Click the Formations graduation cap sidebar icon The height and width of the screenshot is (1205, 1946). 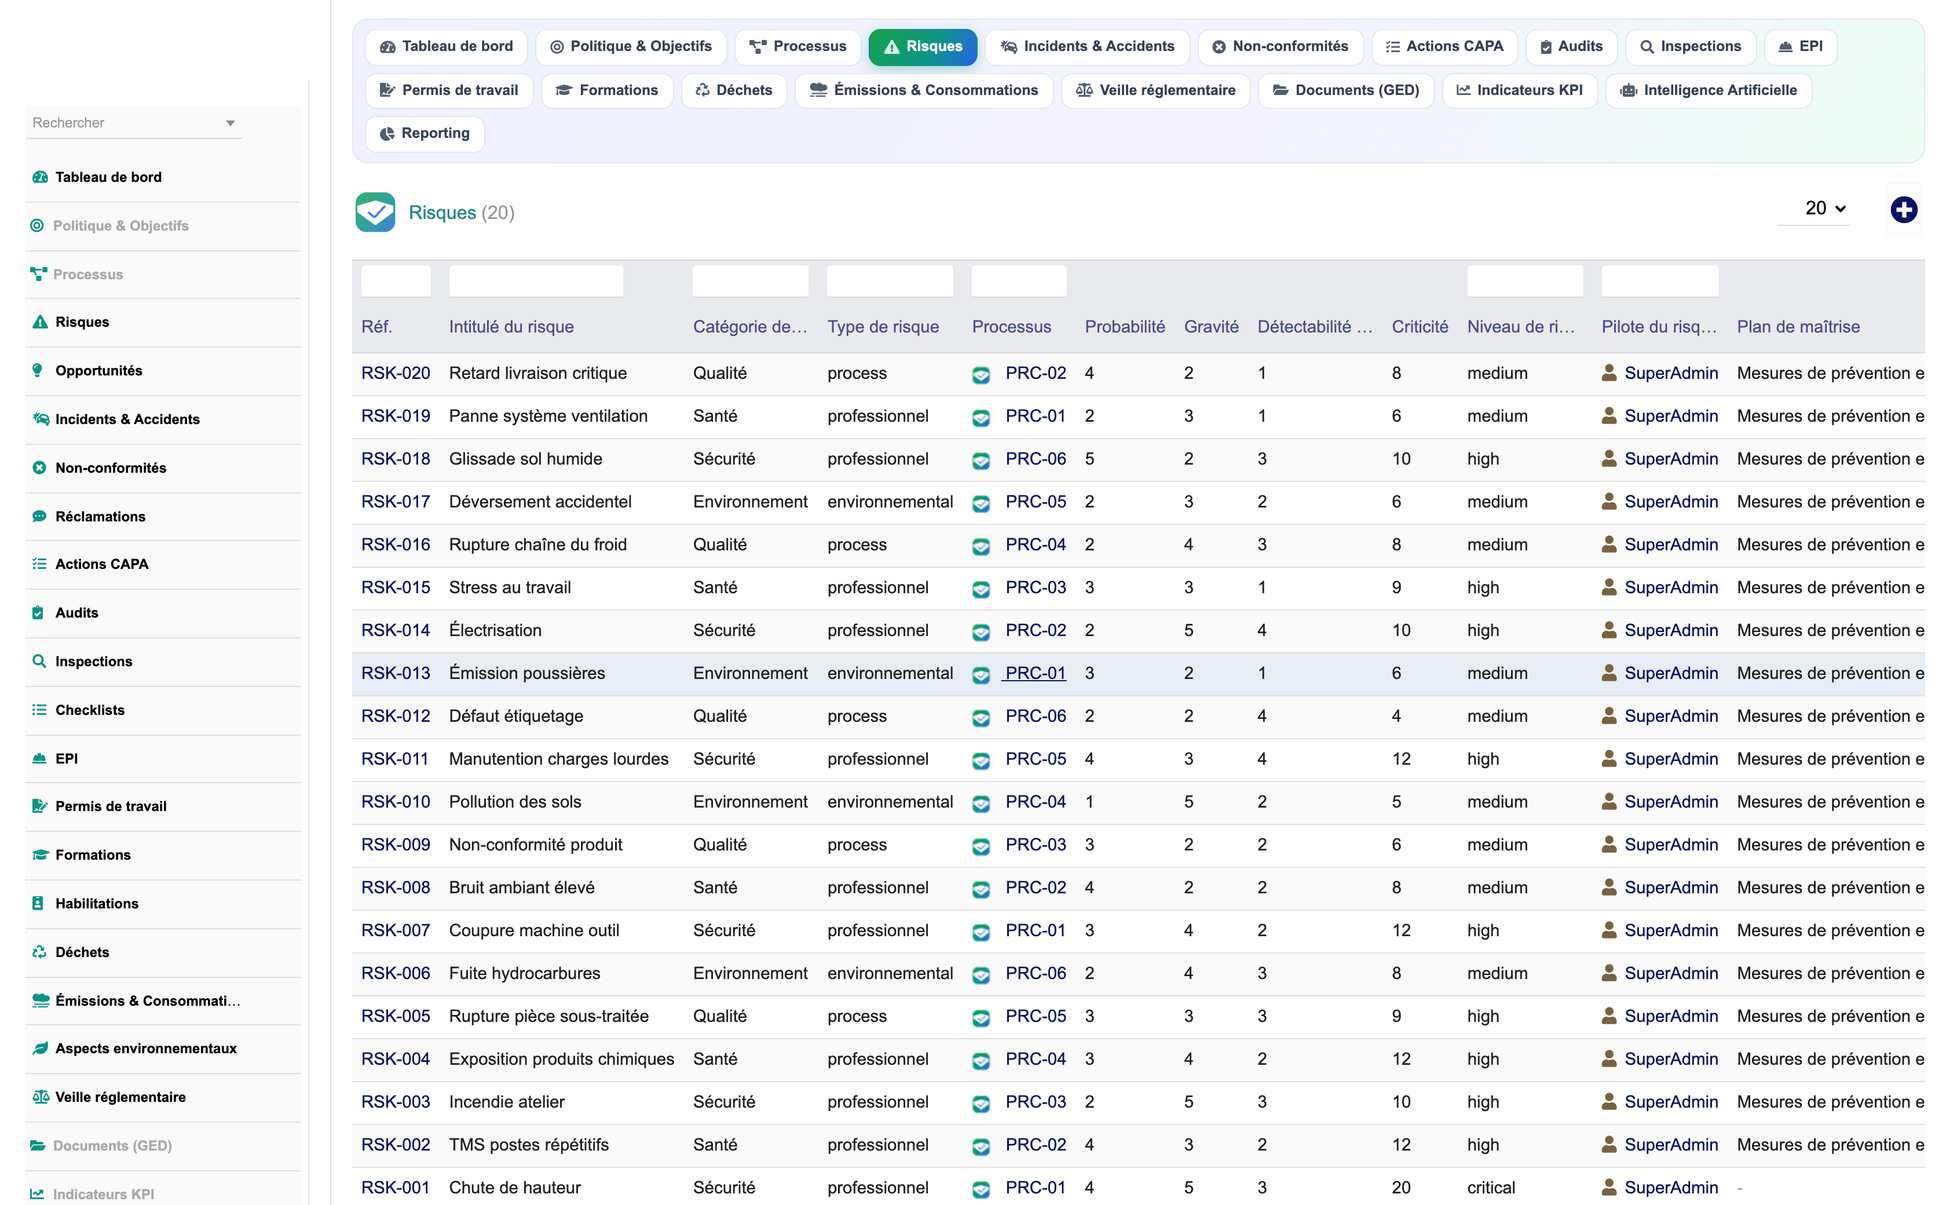pos(40,855)
